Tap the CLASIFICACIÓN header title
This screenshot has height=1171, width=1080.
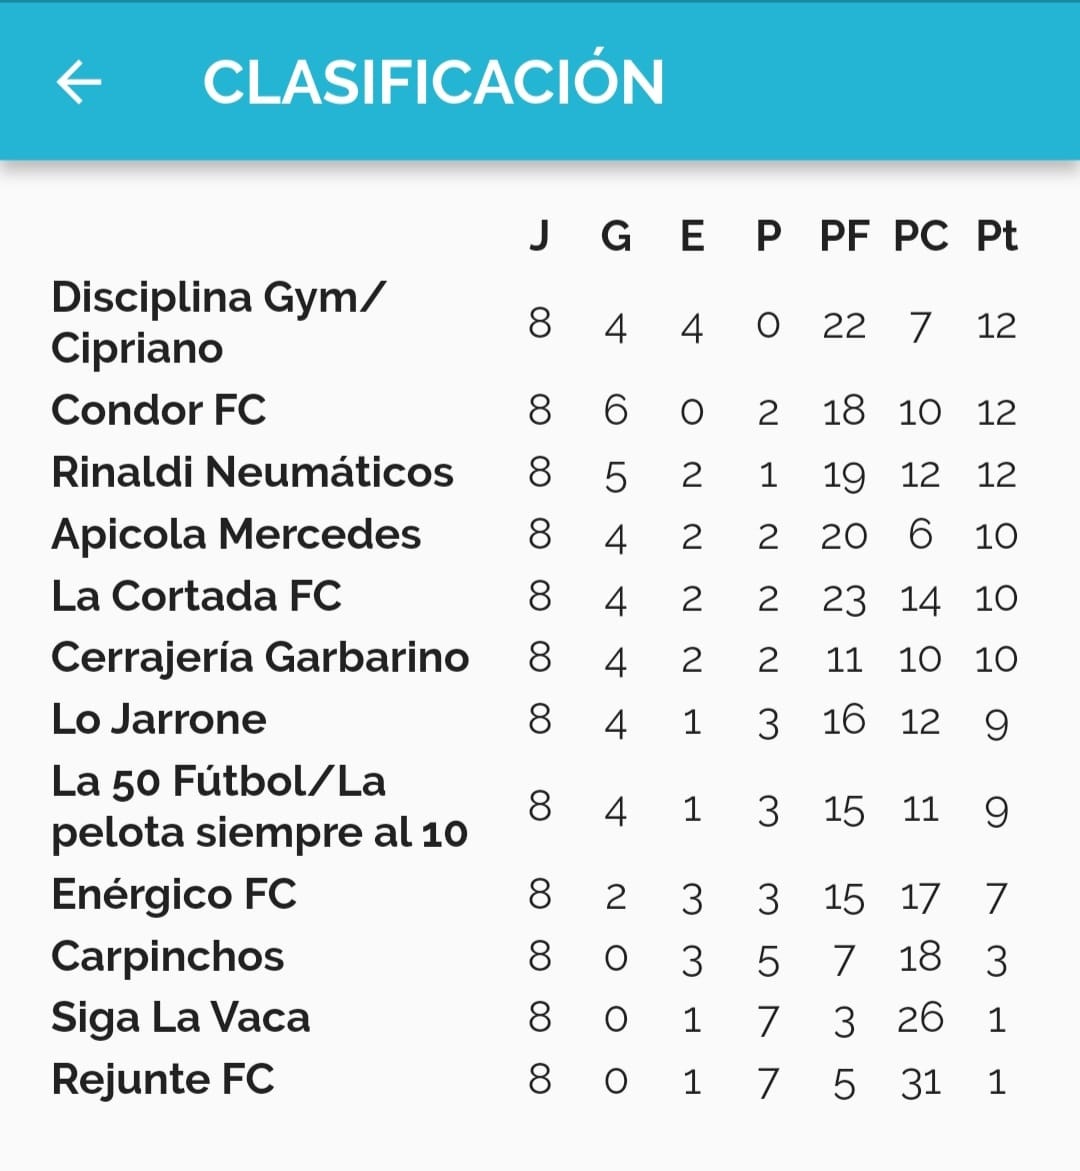[x=433, y=81]
